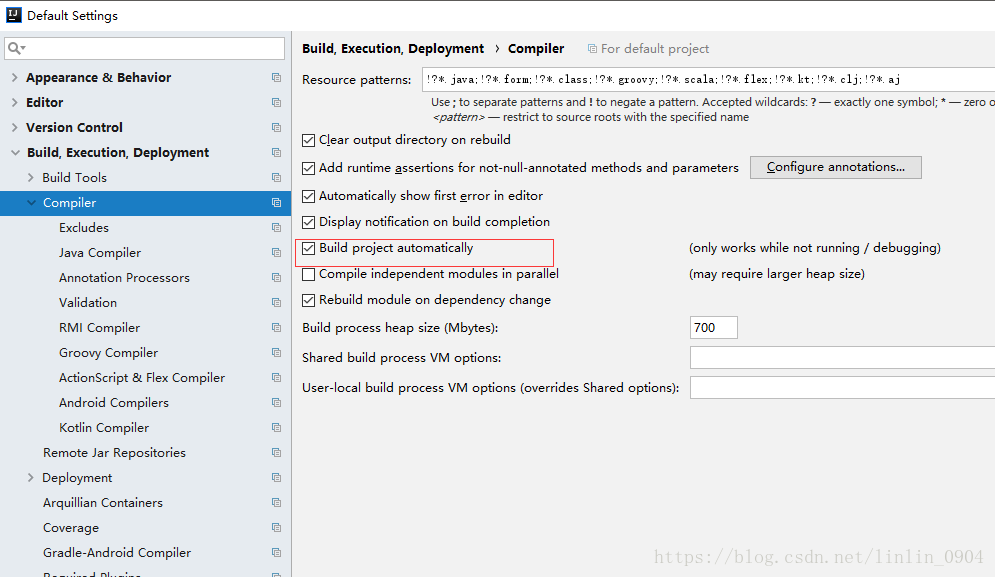Open Groovy Compiler settings

point(109,352)
